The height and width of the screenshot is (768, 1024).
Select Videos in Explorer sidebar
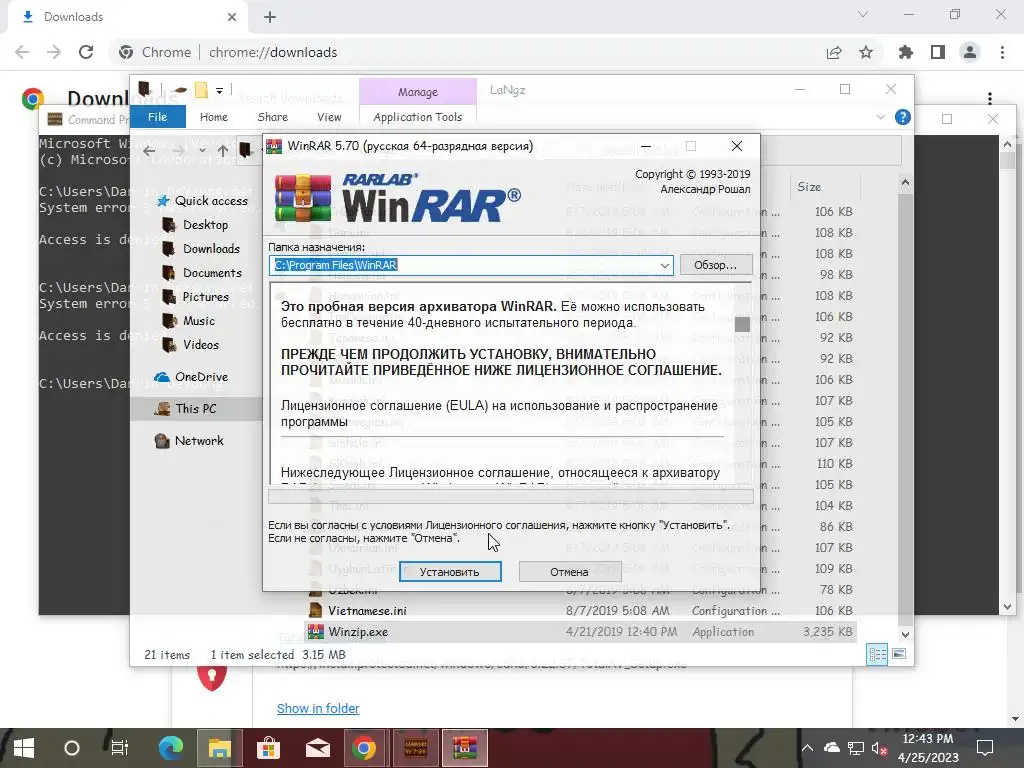[x=200, y=345]
